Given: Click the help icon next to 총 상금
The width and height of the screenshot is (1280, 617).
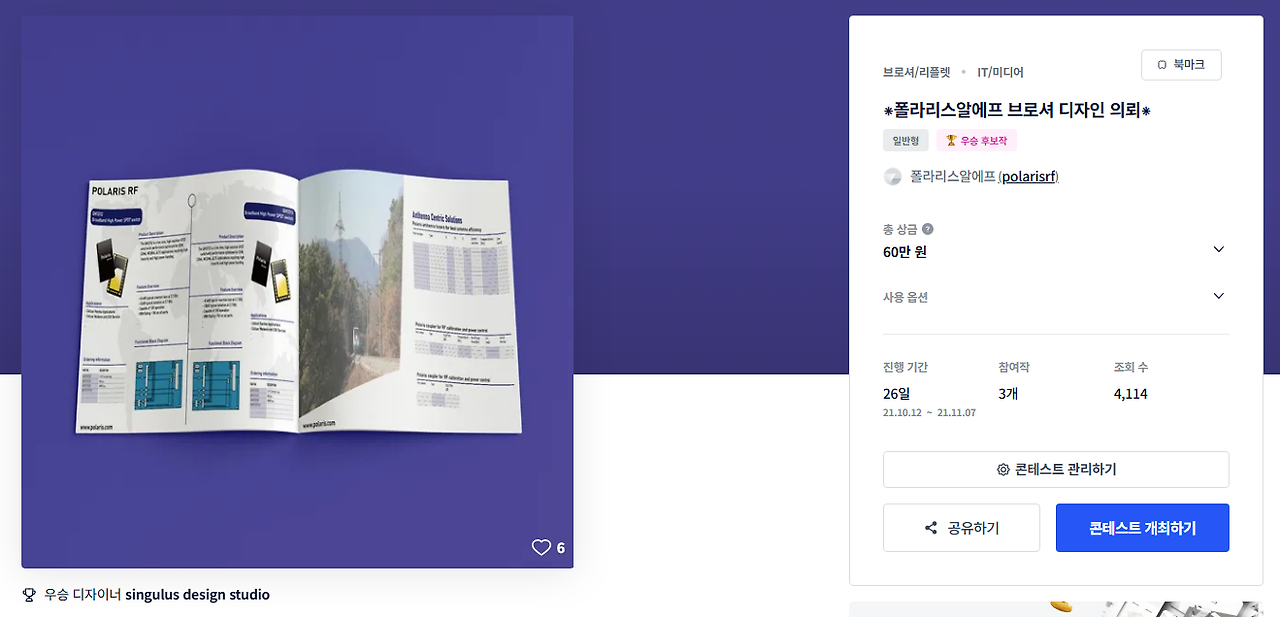Looking at the screenshot, I should coord(928,229).
